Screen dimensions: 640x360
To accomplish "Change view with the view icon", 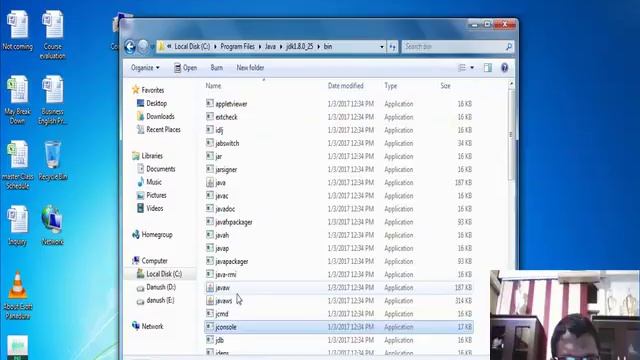I will pyautogui.click(x=462, y=68).
